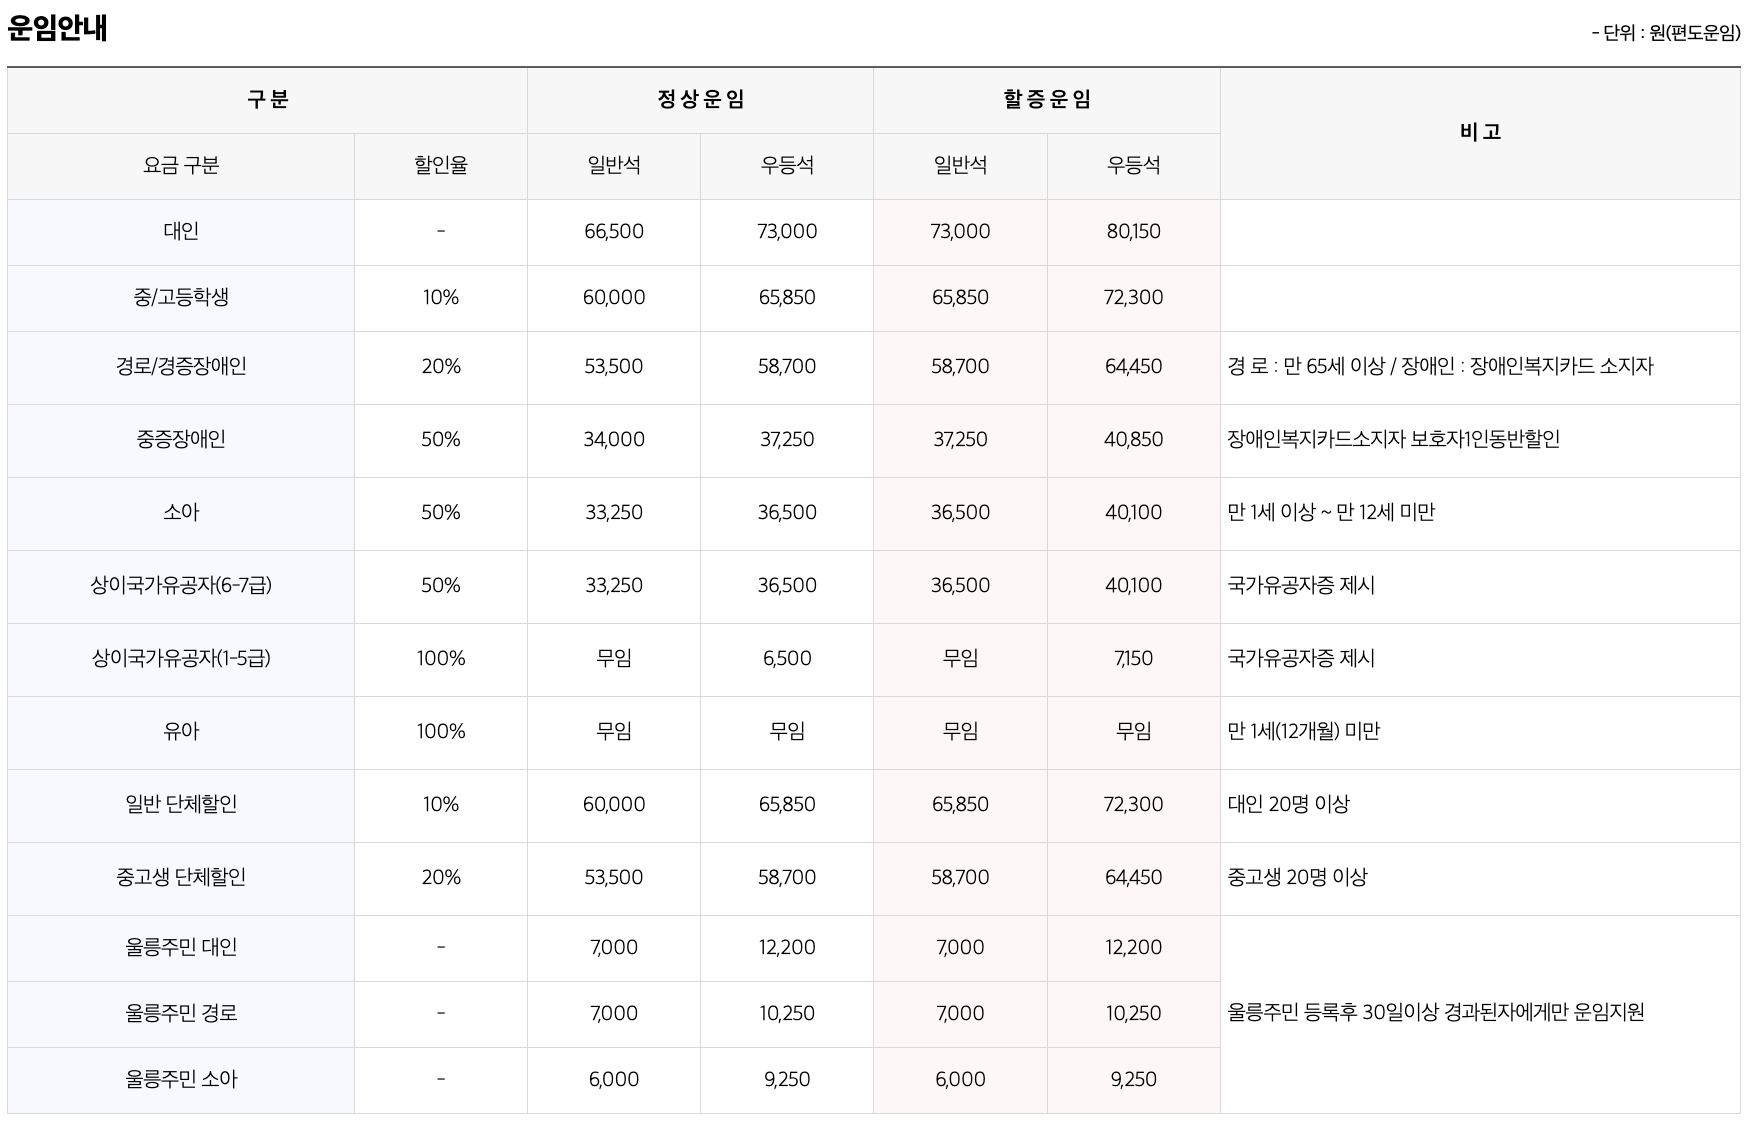Select the 일반석 header under 정상운임
This screenshot has height=1122, width=1748.
613,165
